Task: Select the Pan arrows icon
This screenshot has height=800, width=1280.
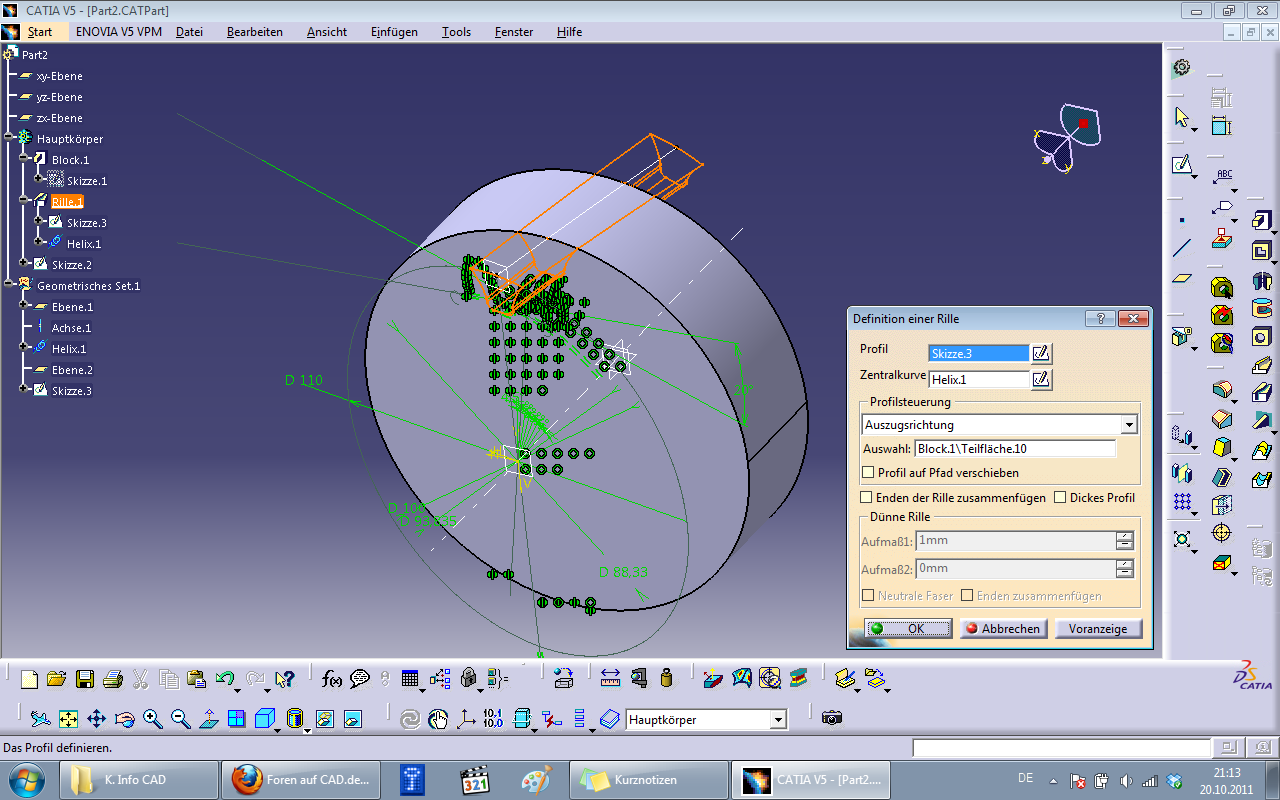Action: (x=97, y=719)
